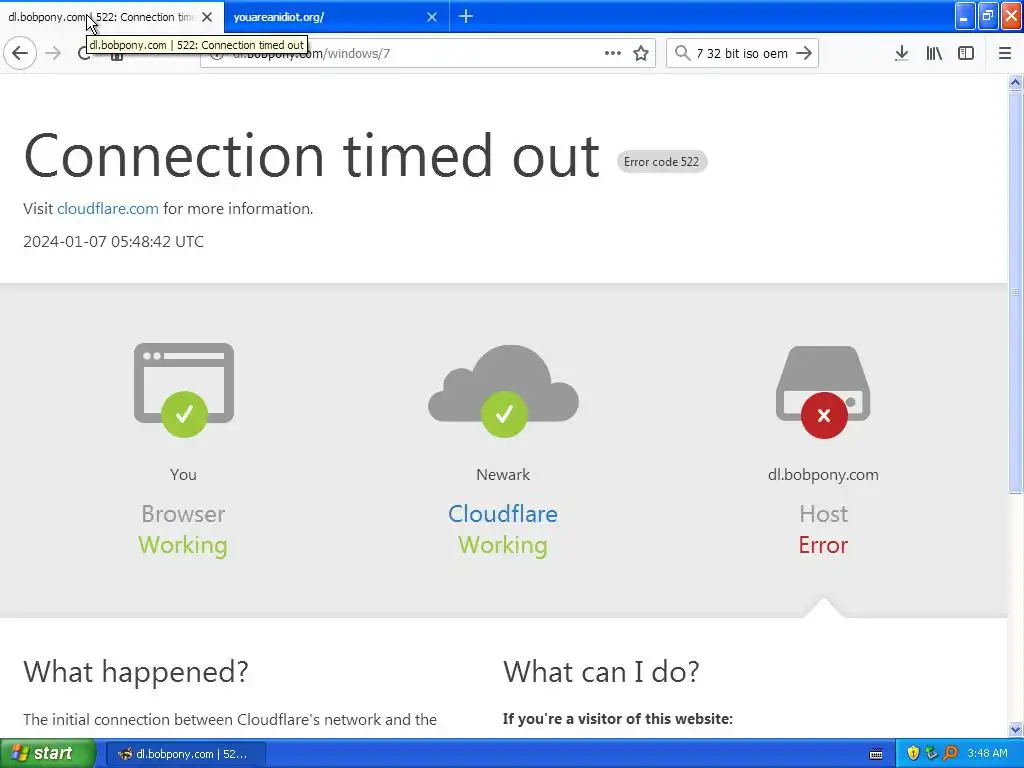This screenshot has height=768, width=1024.
Task: Click the URL address bar
Action: pyautogui.click(x=428, y=53)
